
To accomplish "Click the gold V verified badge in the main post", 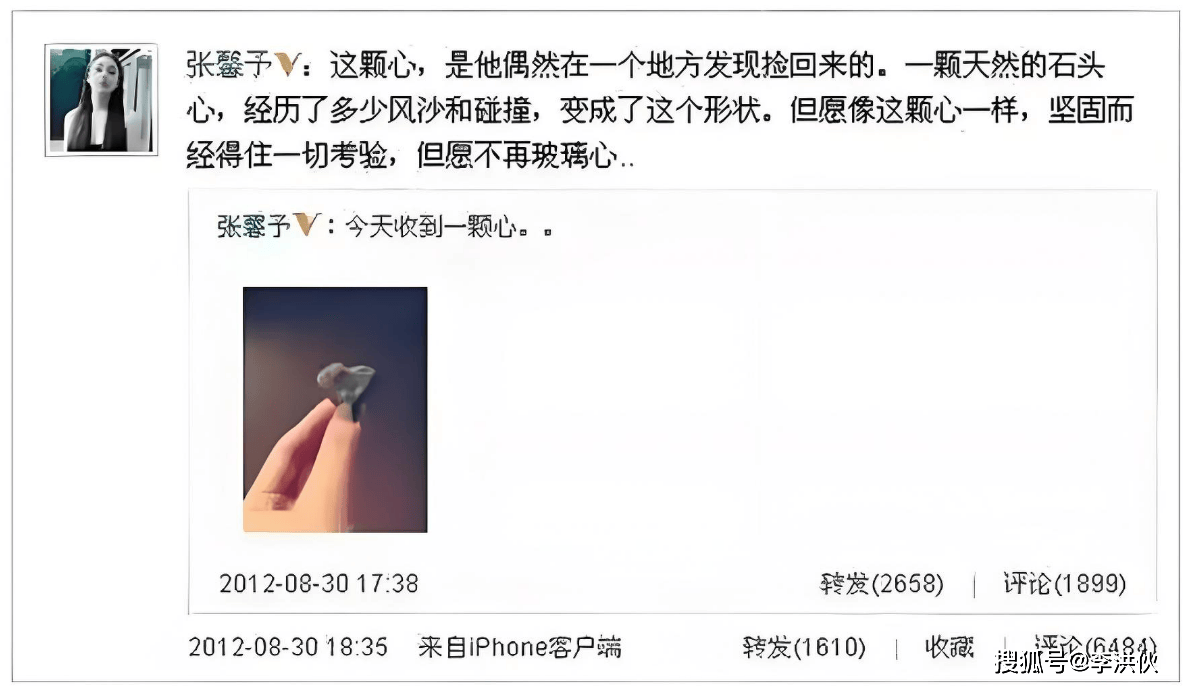I will coord(287,65).
